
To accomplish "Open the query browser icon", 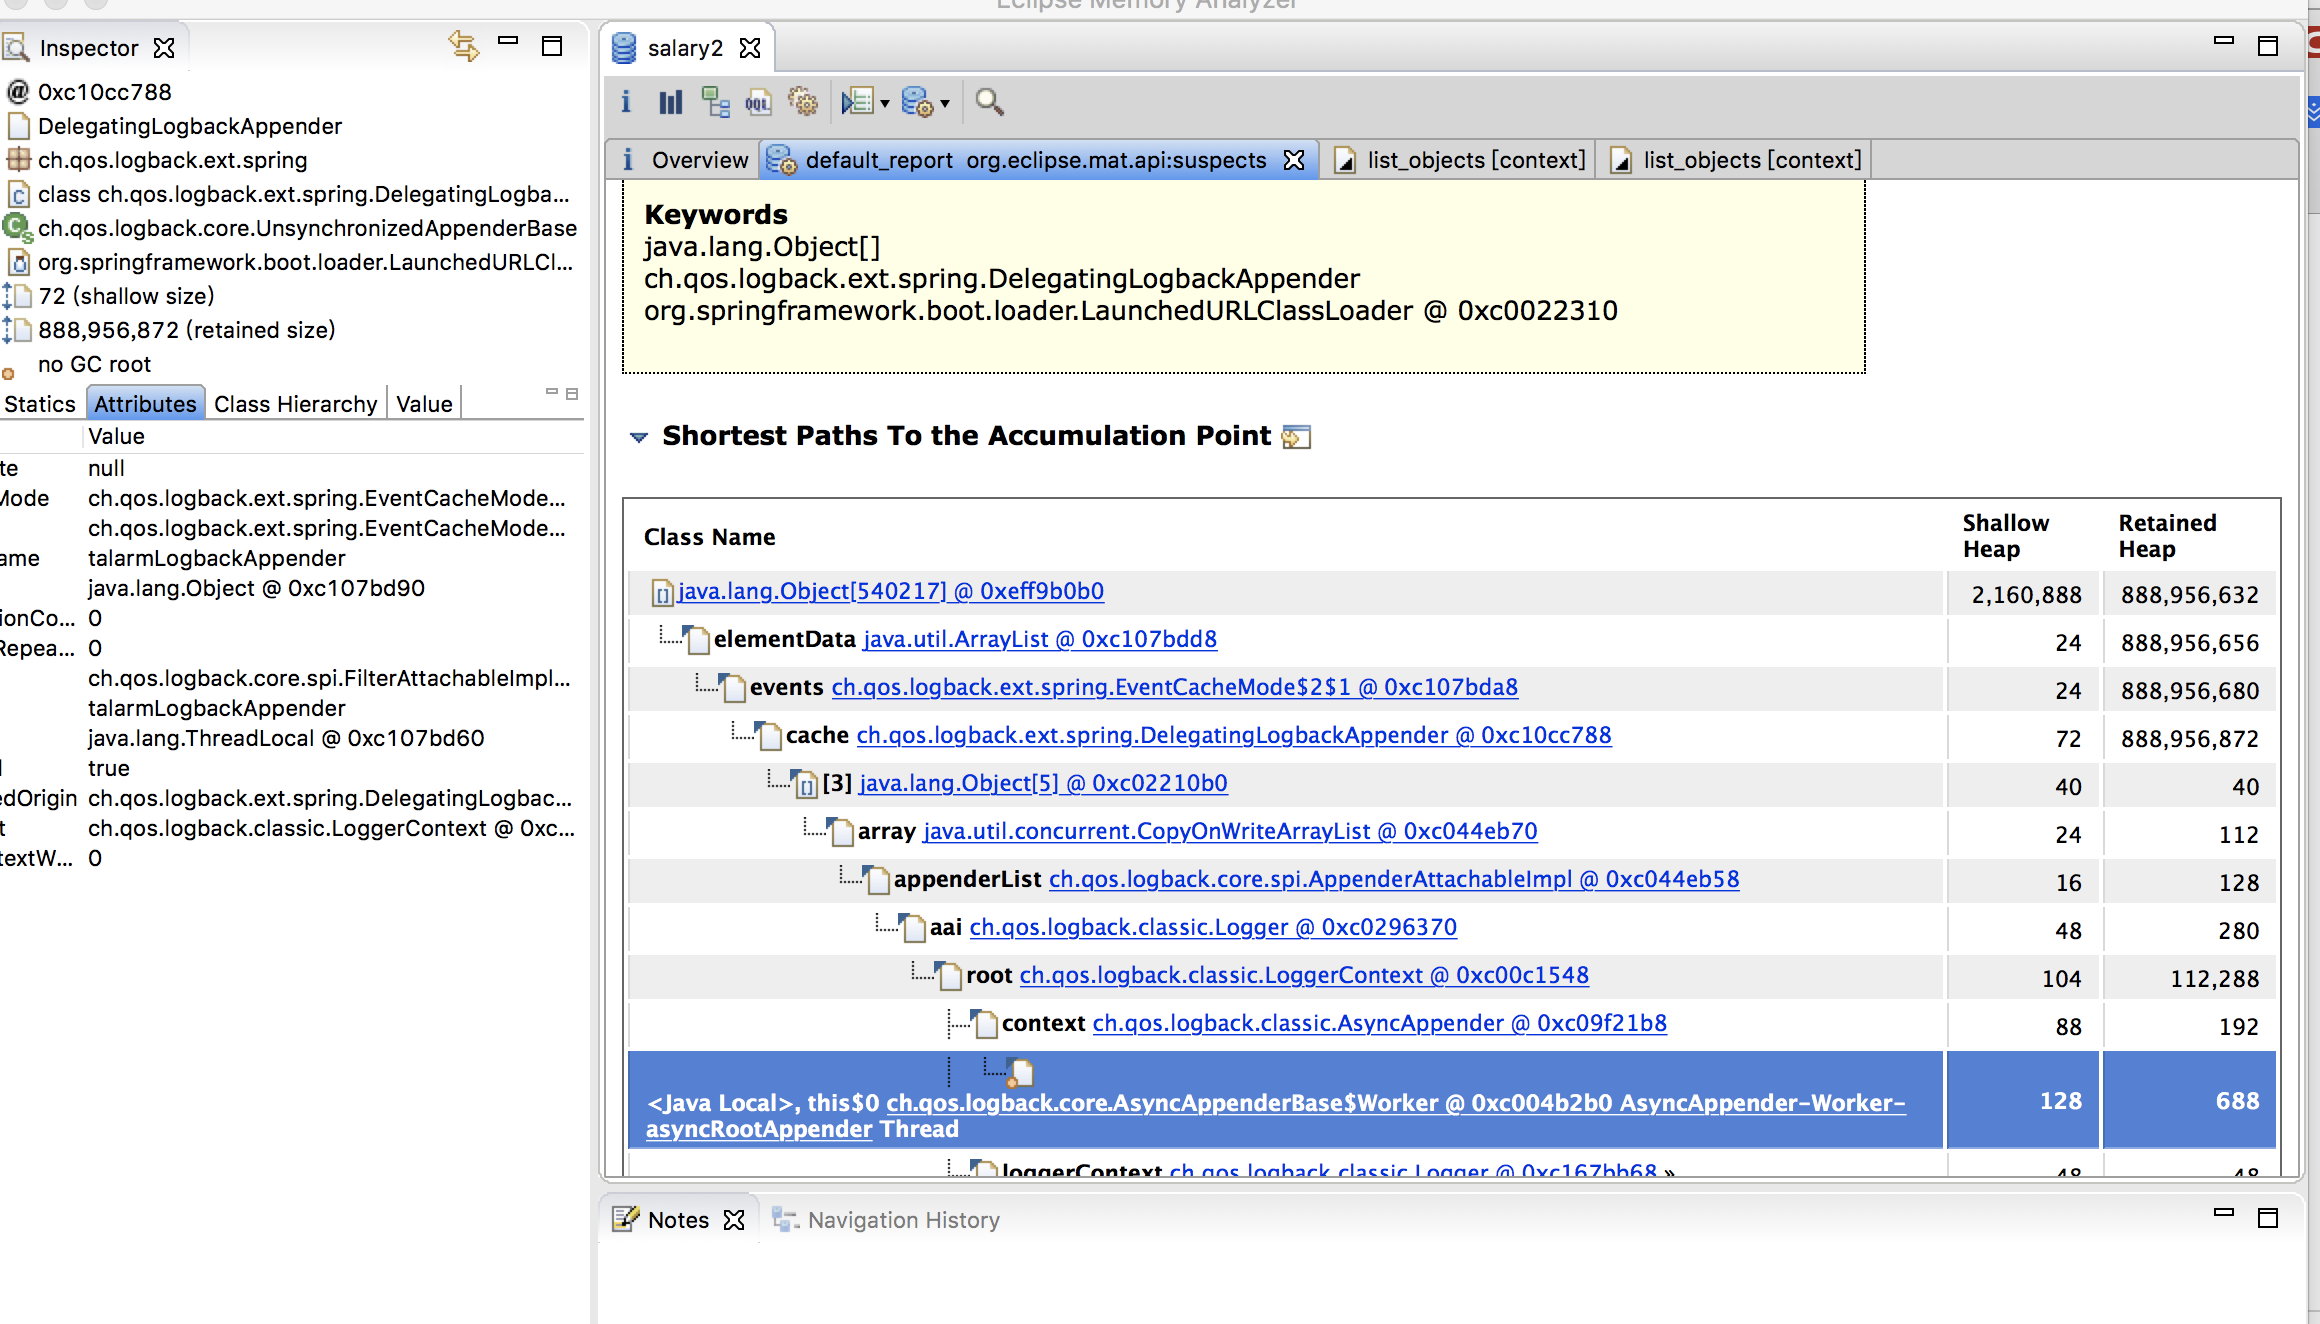I will [917, 101].
